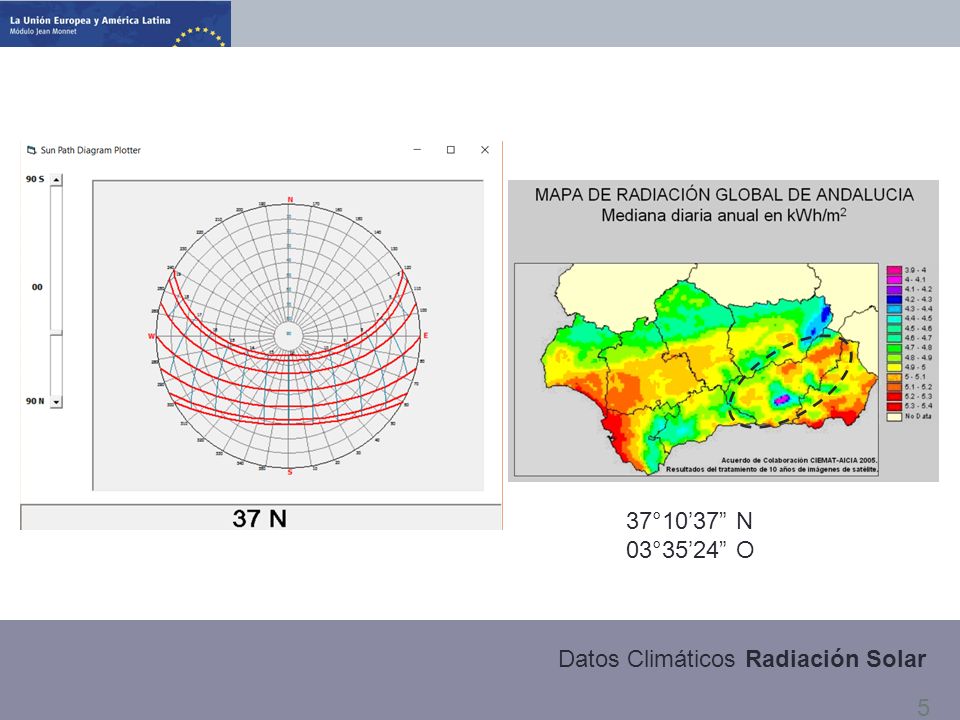Viewport: 960px width, 720px height.
Task: Click the latitude scrollbar down arrow near 90 N
Action: point(56,402)
